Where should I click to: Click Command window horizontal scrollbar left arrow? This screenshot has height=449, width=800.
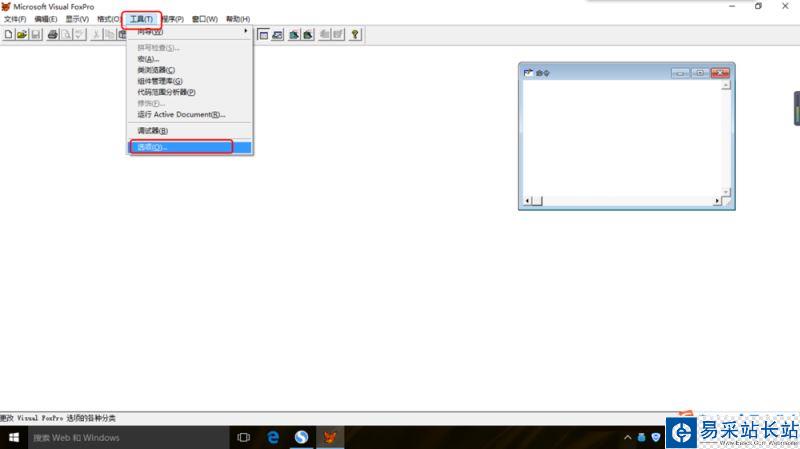coord(527,201)
